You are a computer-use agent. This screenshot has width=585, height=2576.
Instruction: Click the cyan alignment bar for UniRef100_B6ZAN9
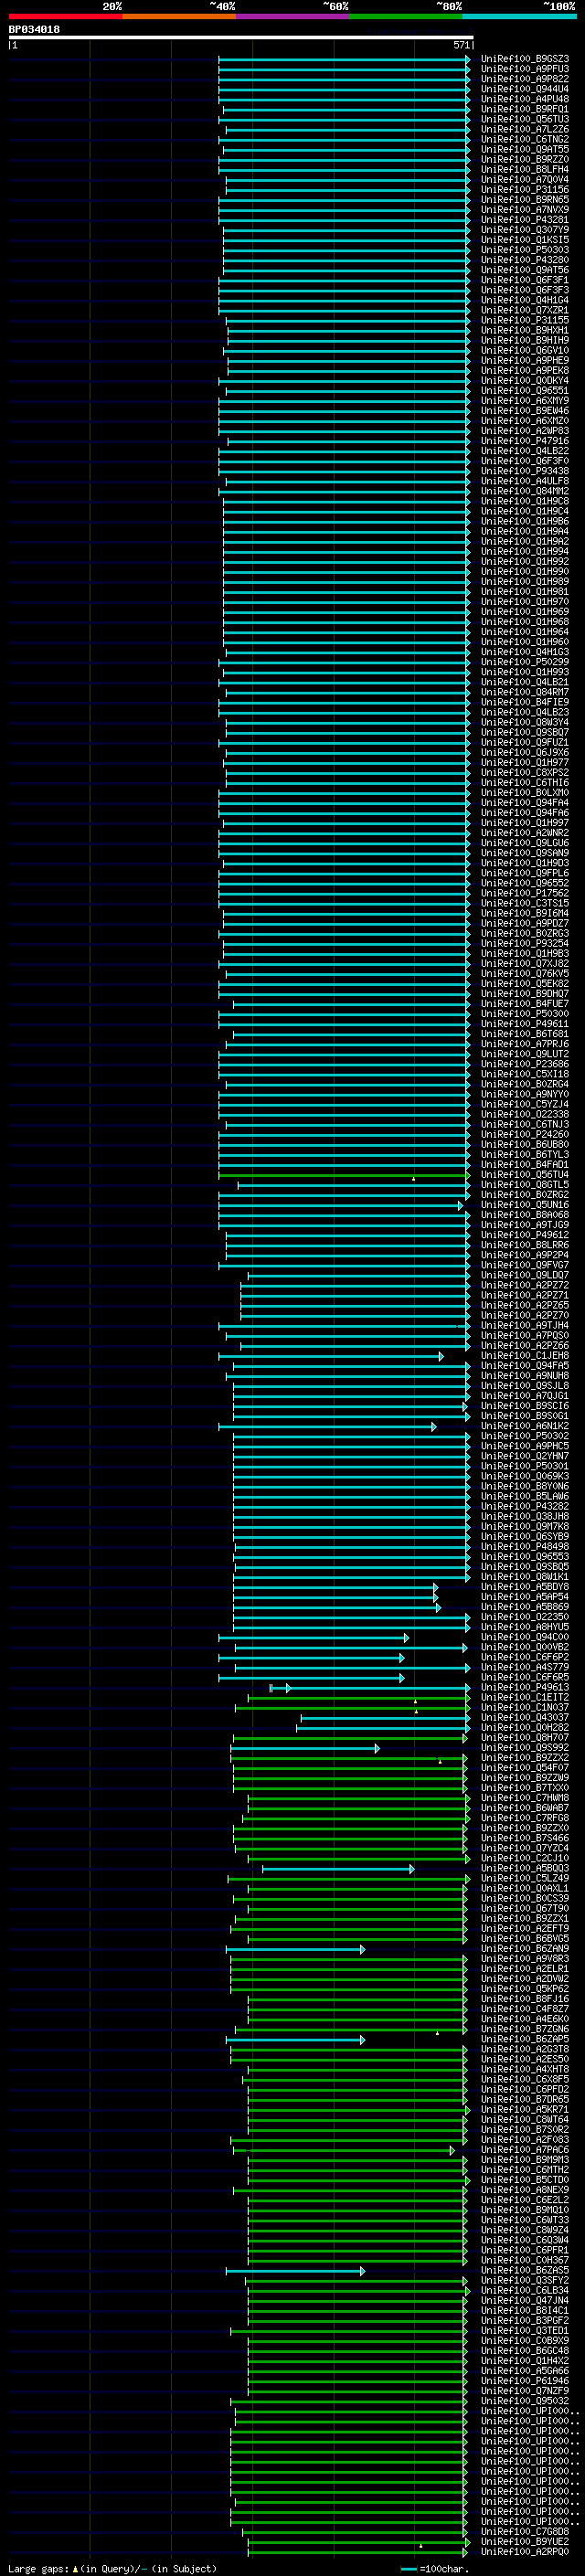point(295,1949)
